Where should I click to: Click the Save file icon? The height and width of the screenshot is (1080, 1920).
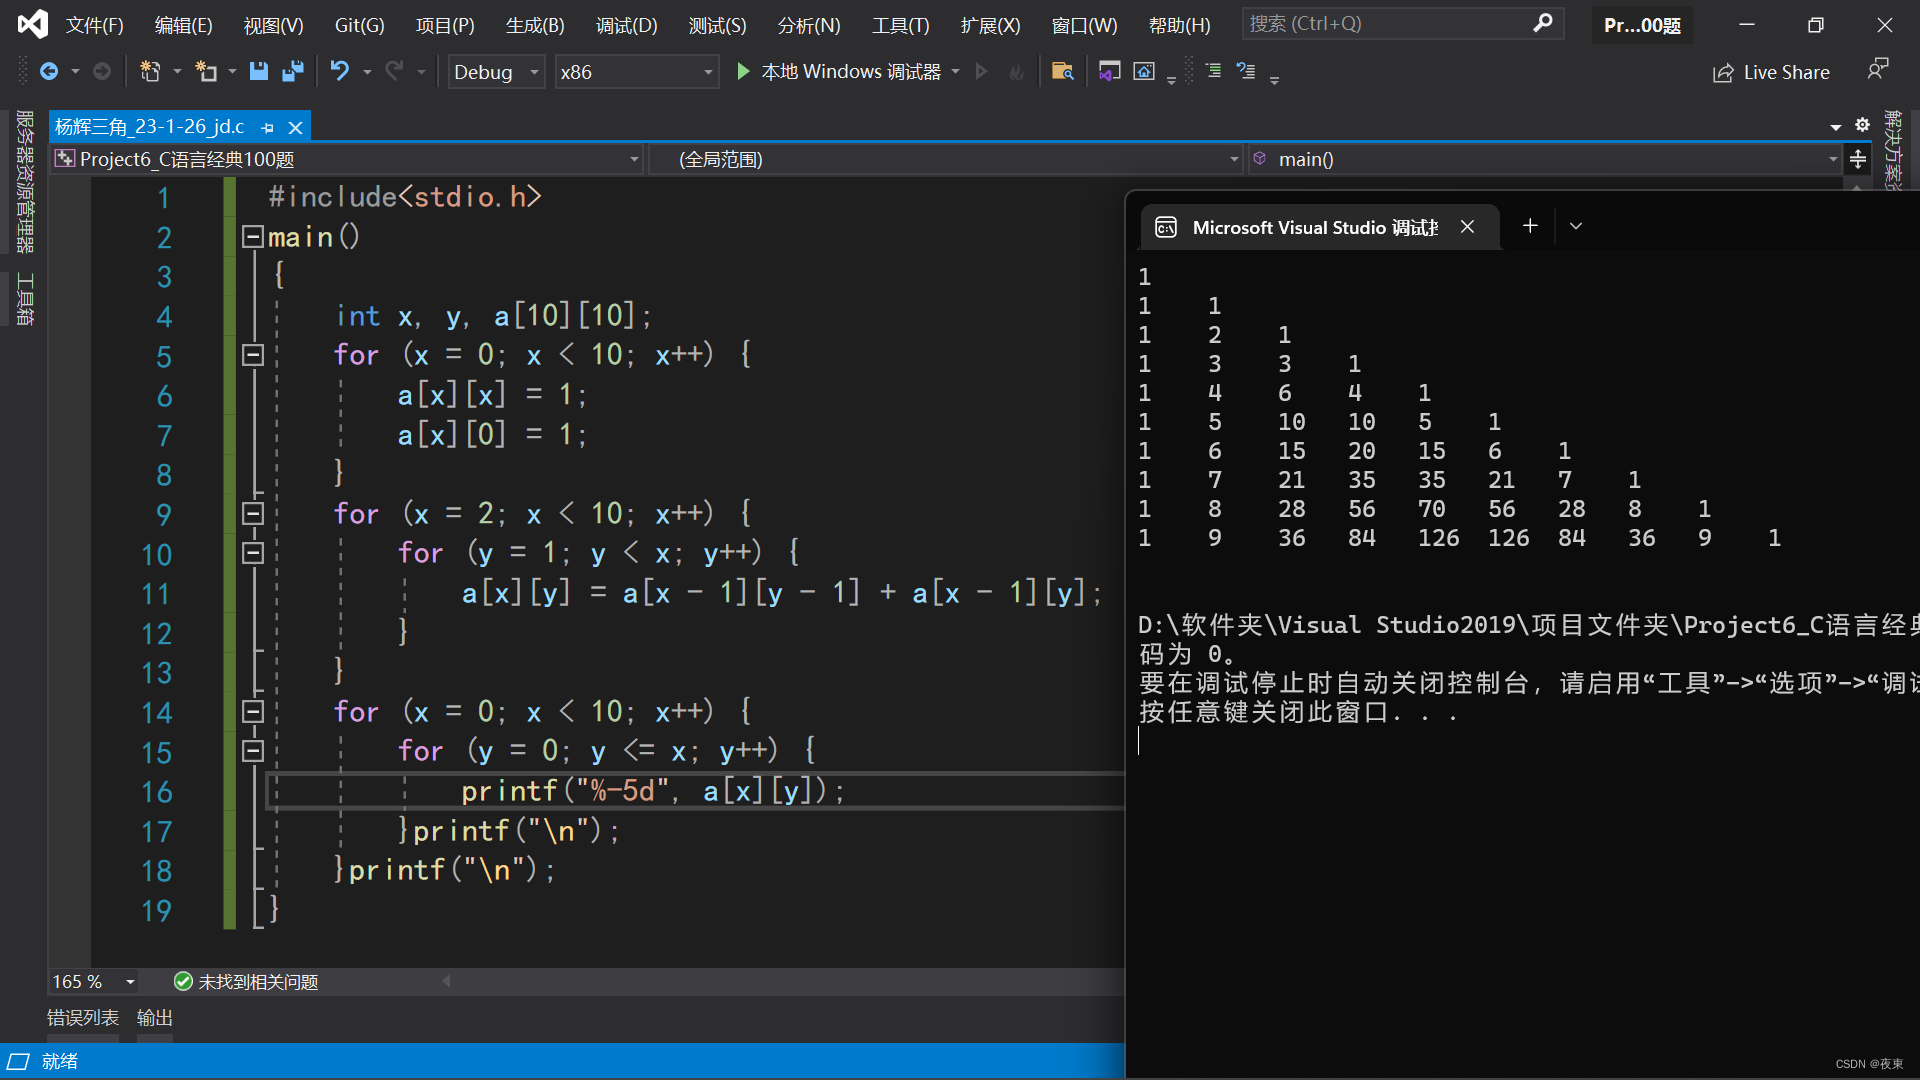click(259, 71)
